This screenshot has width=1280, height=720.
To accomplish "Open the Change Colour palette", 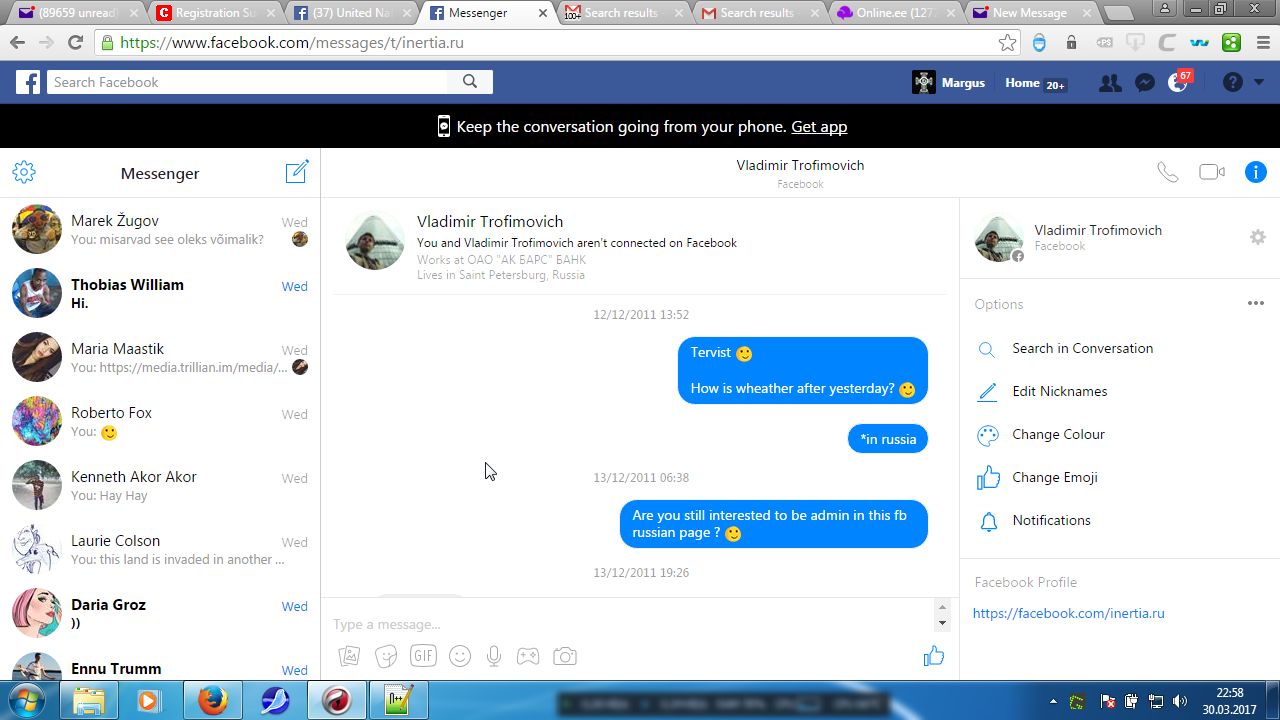I will click(1058, 435).
